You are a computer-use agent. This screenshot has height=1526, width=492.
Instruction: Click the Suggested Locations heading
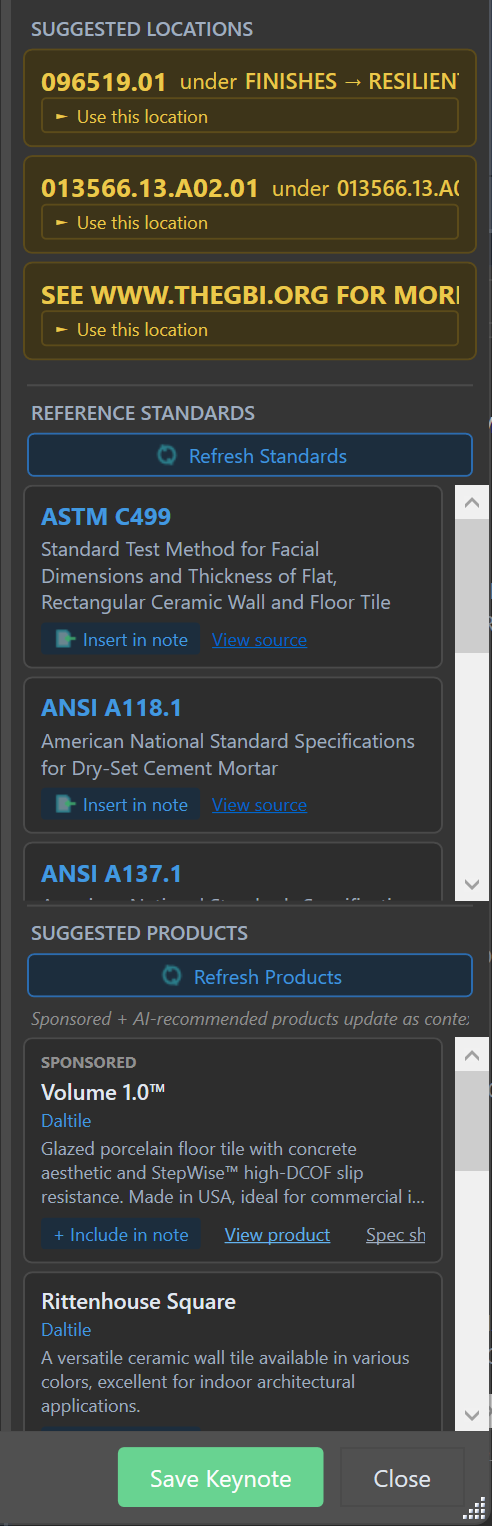142,29
